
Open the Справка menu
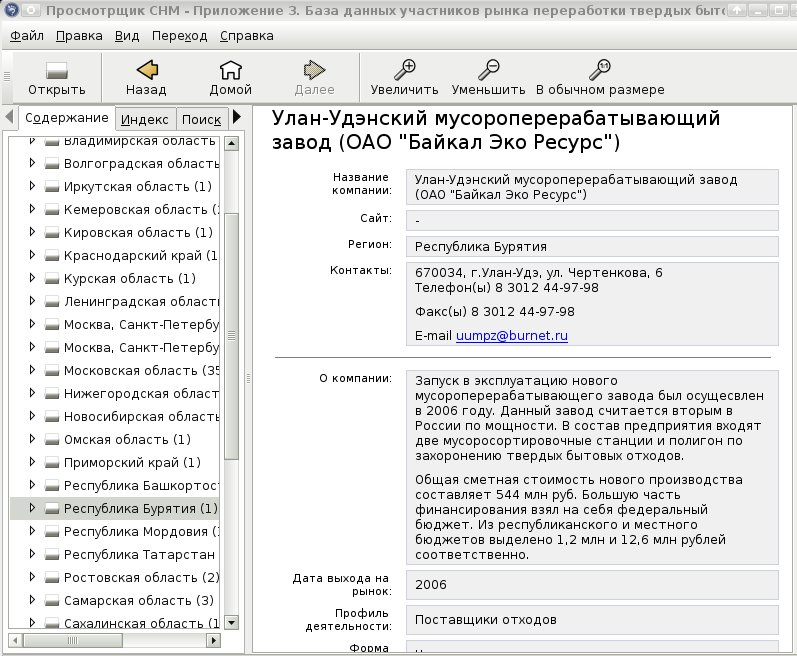pyautogui.click(x=247, y=36)
